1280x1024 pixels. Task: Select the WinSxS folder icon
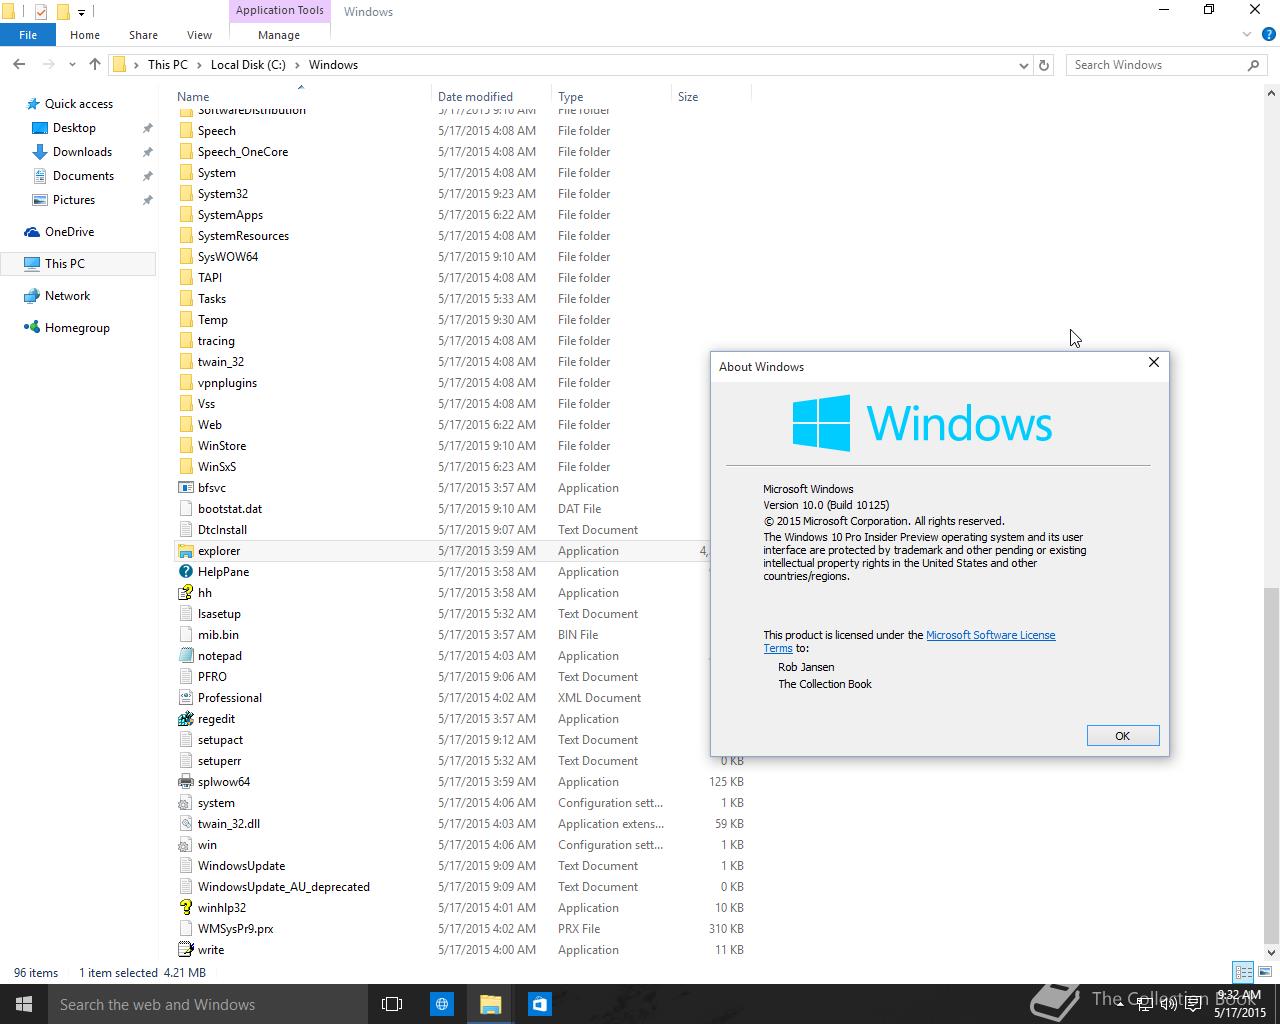click(x=185, y=467)
